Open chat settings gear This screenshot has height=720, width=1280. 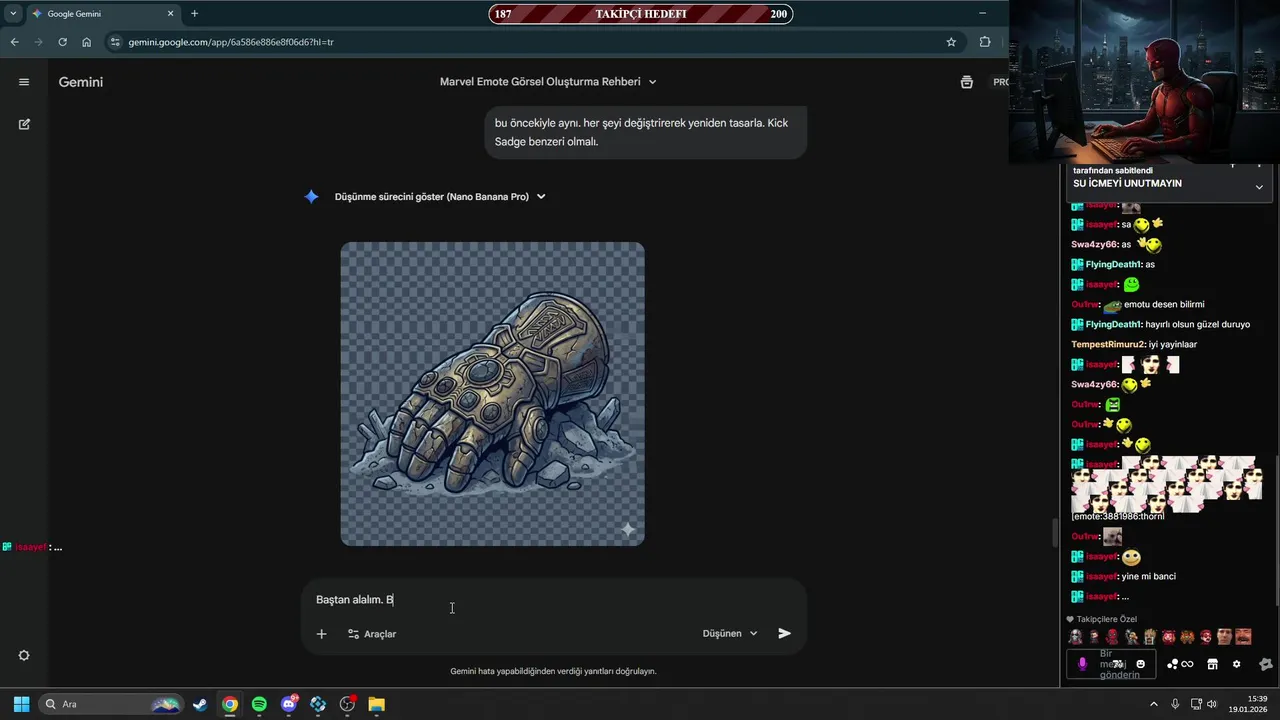(x=1236, y=664)
